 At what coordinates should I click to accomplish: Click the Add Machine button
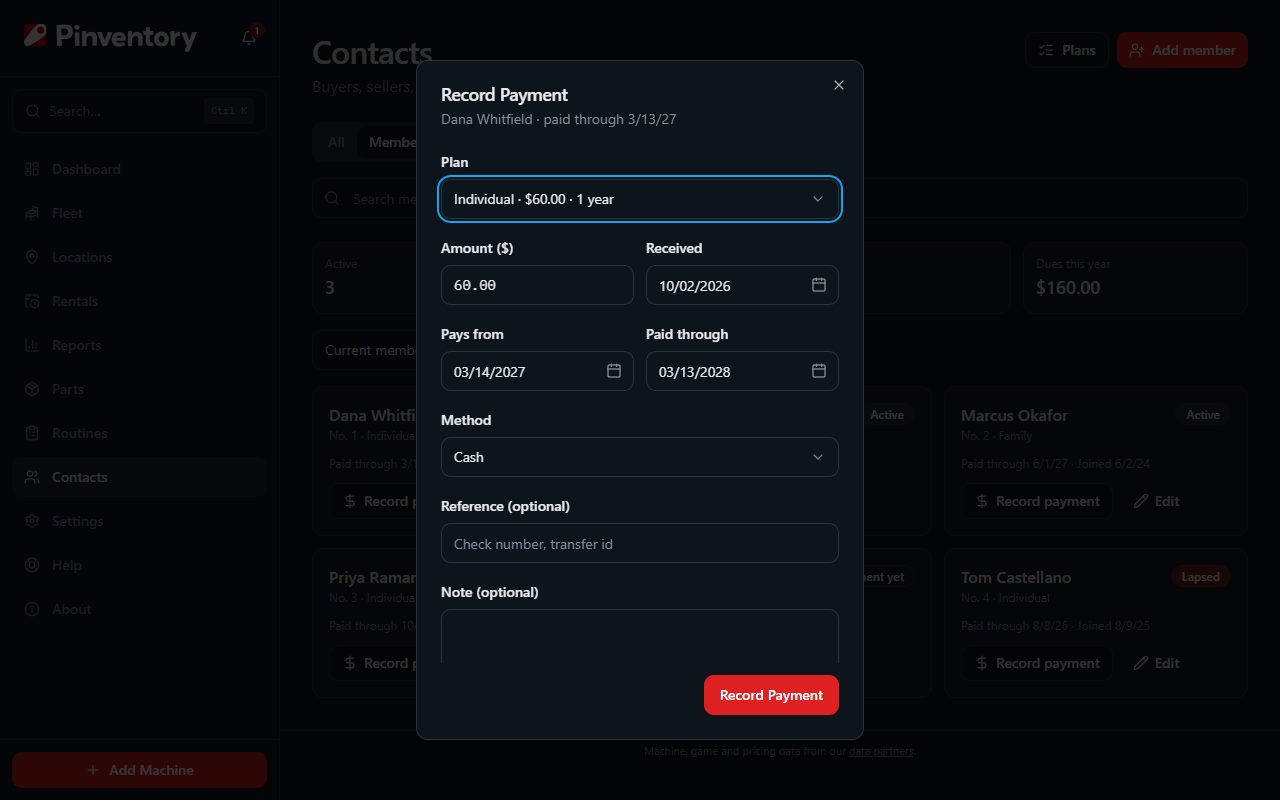point(139,770)
